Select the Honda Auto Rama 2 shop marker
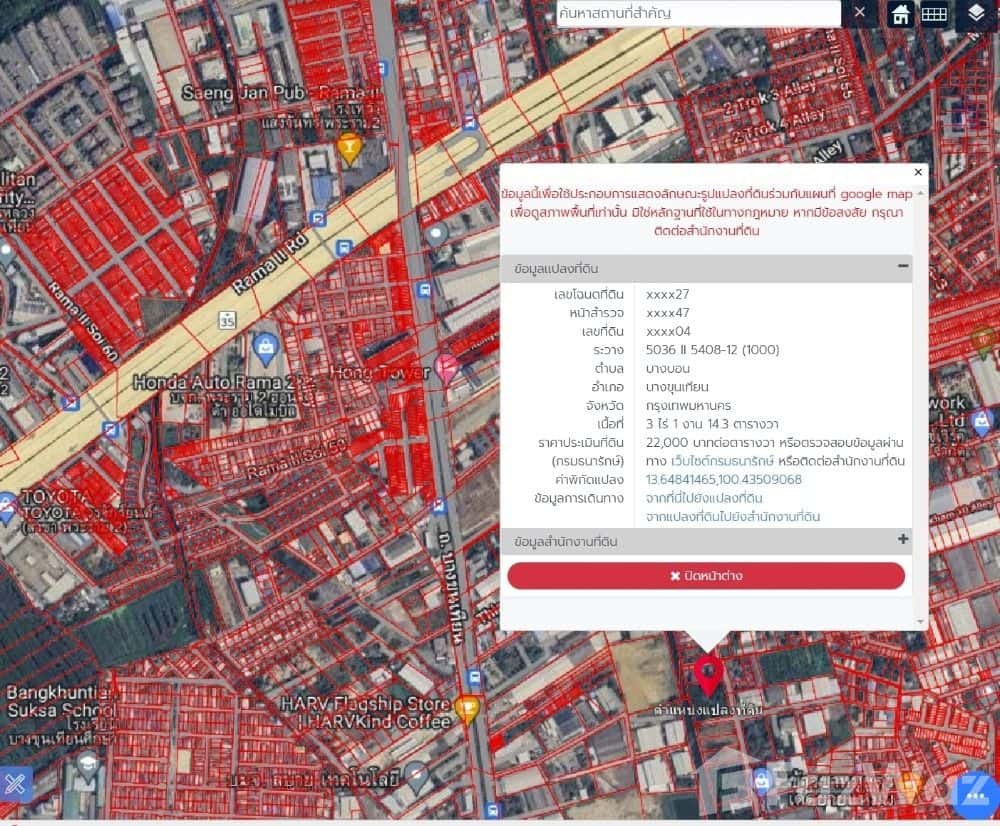1000x826 pixels. [x=265, y=348]
